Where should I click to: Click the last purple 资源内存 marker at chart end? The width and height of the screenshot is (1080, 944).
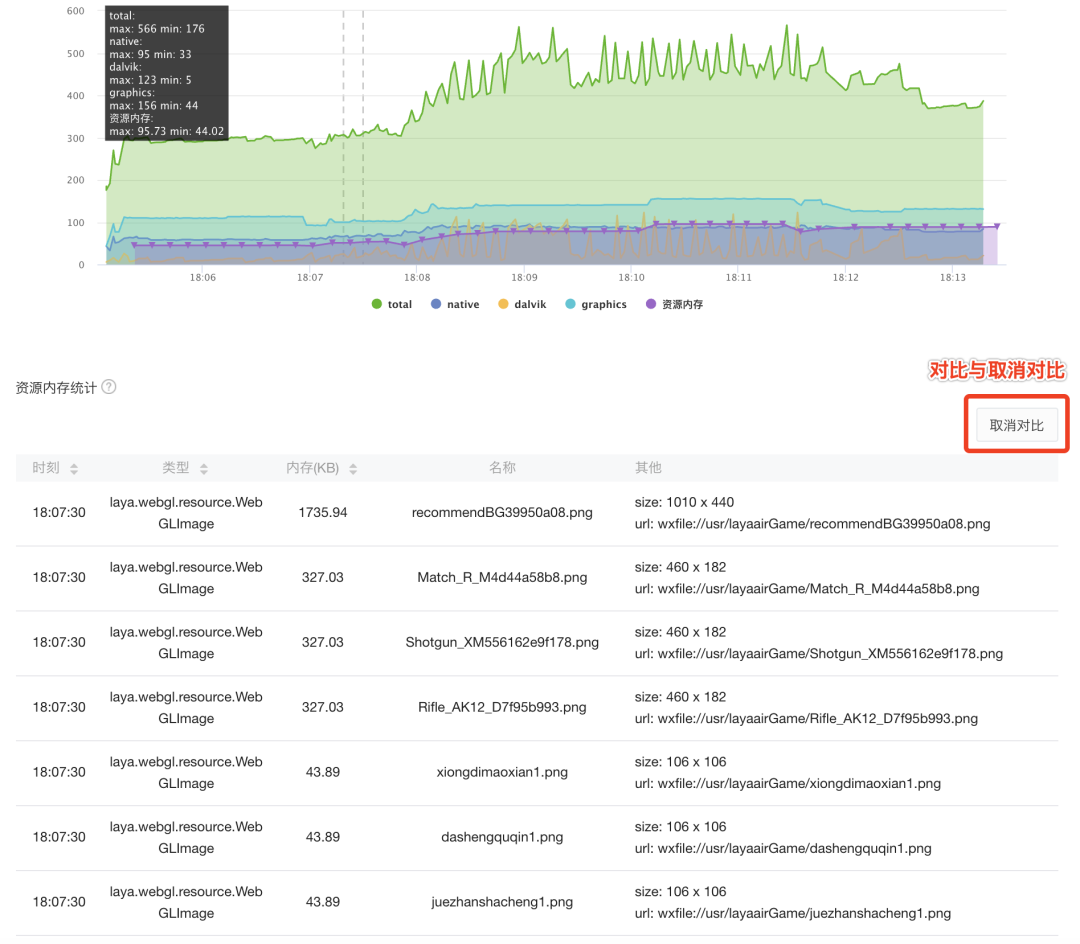pos(996,227)
